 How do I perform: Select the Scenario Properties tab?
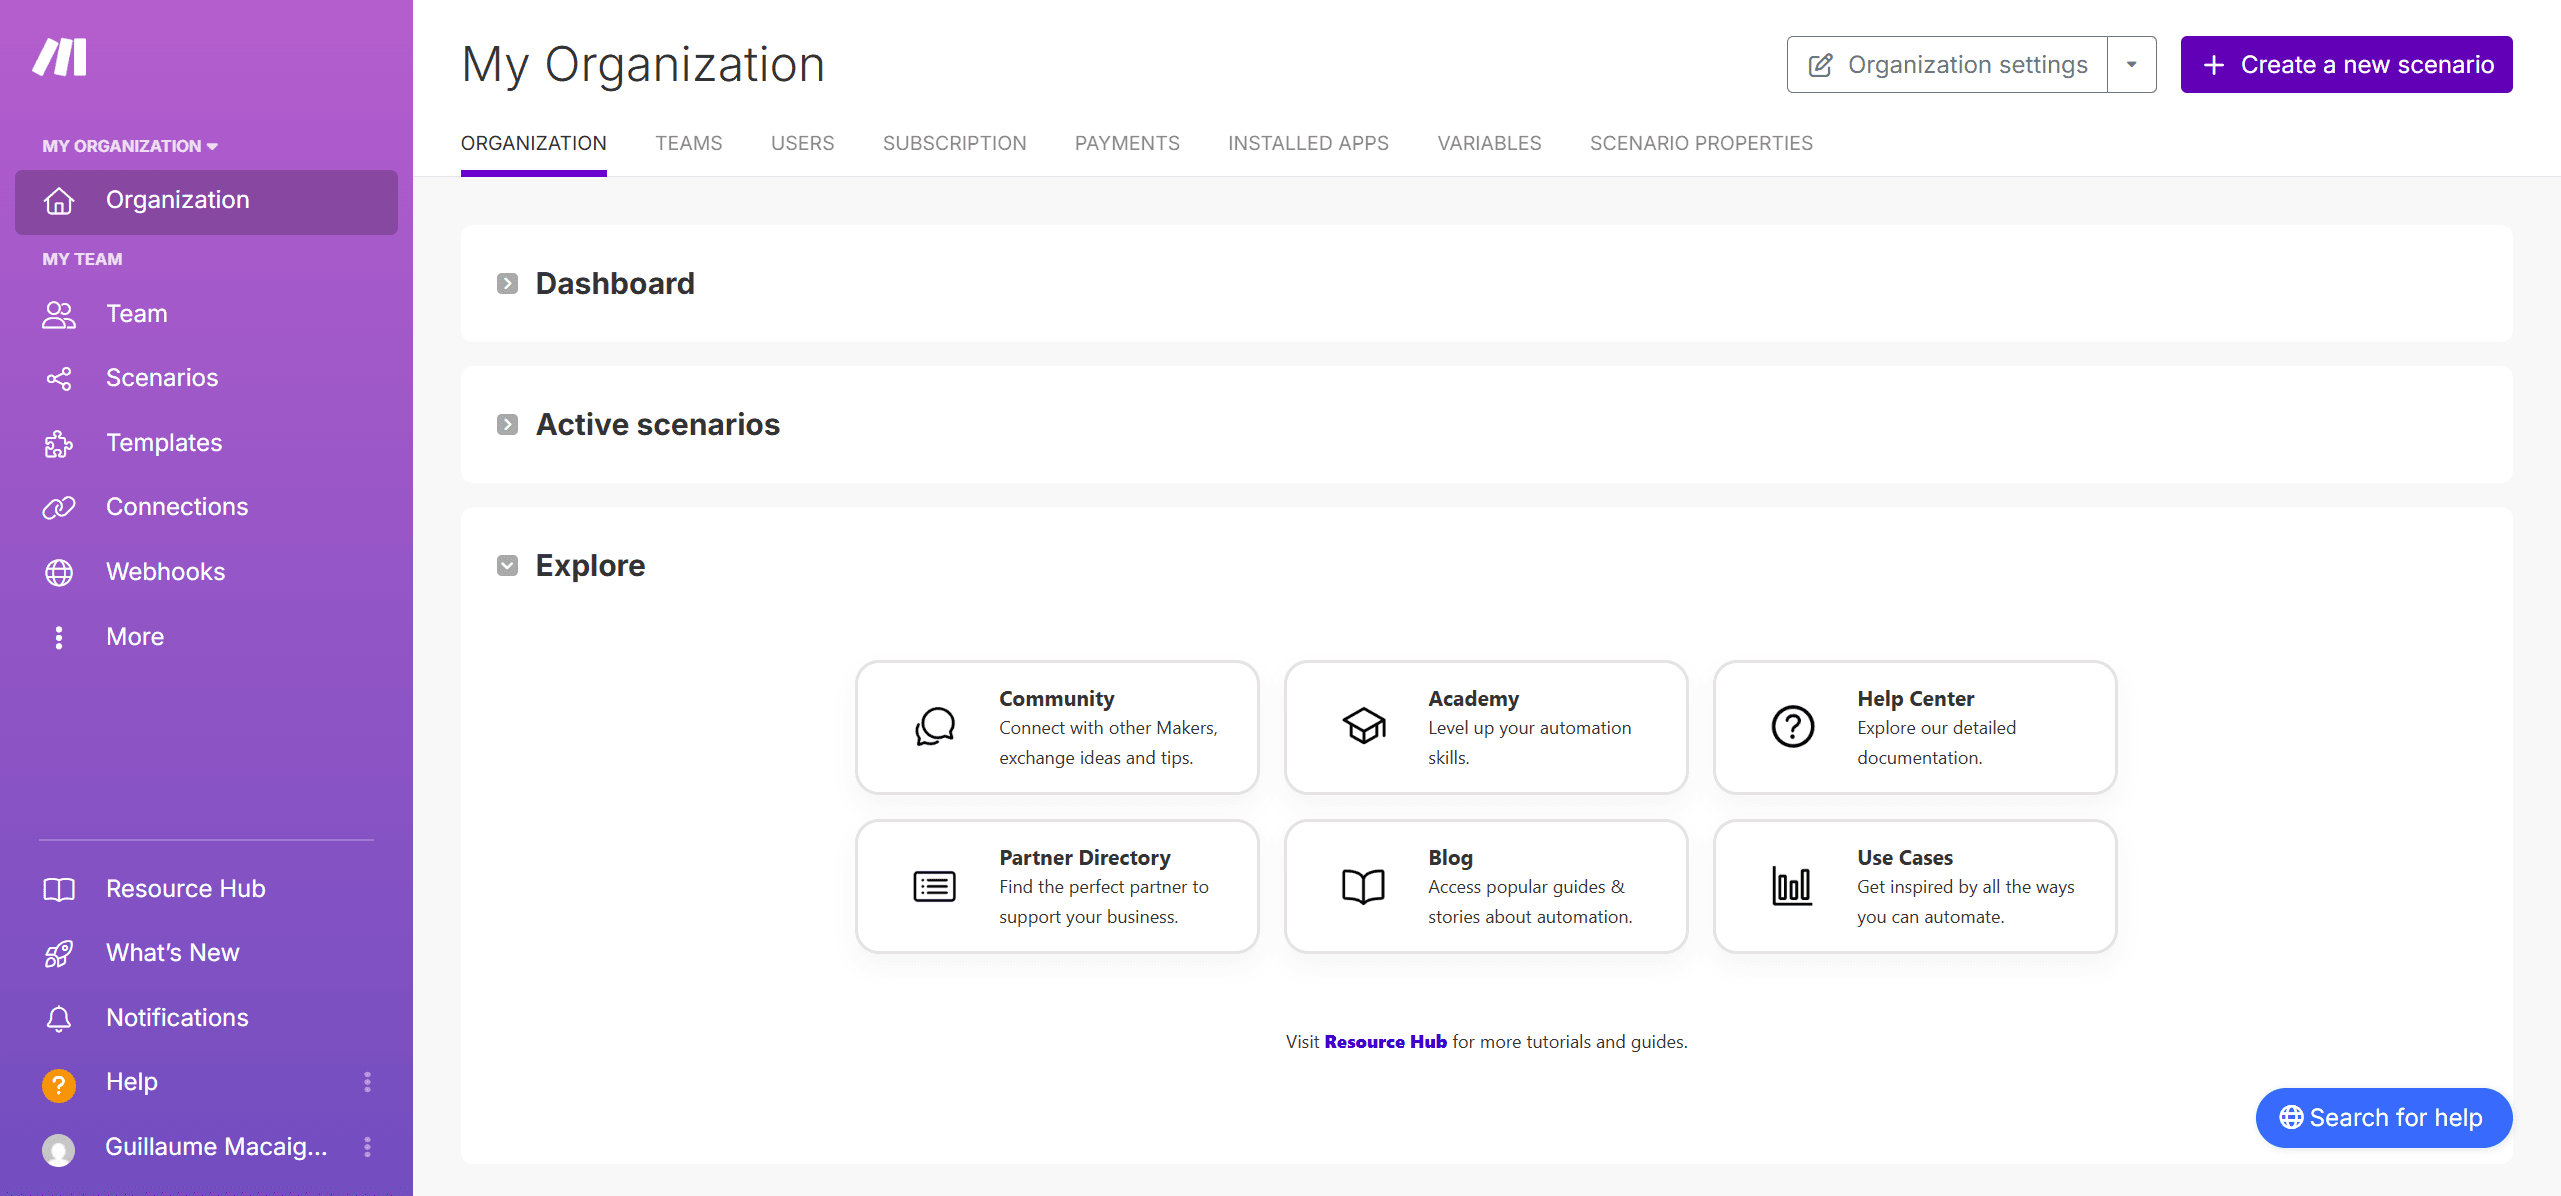pyautogui.click(x=1701, y=143)
